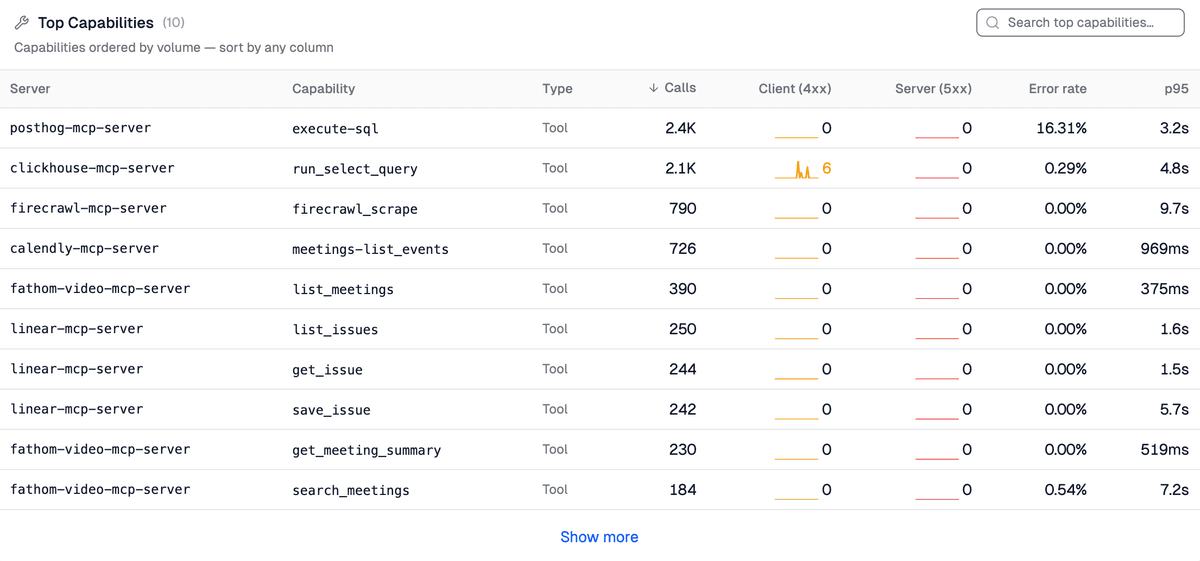Viewport: 1200px width, 561px height.
Task: Sort by Server (5xx) column header
Action: pyautogui.click(x=933, y=89)
